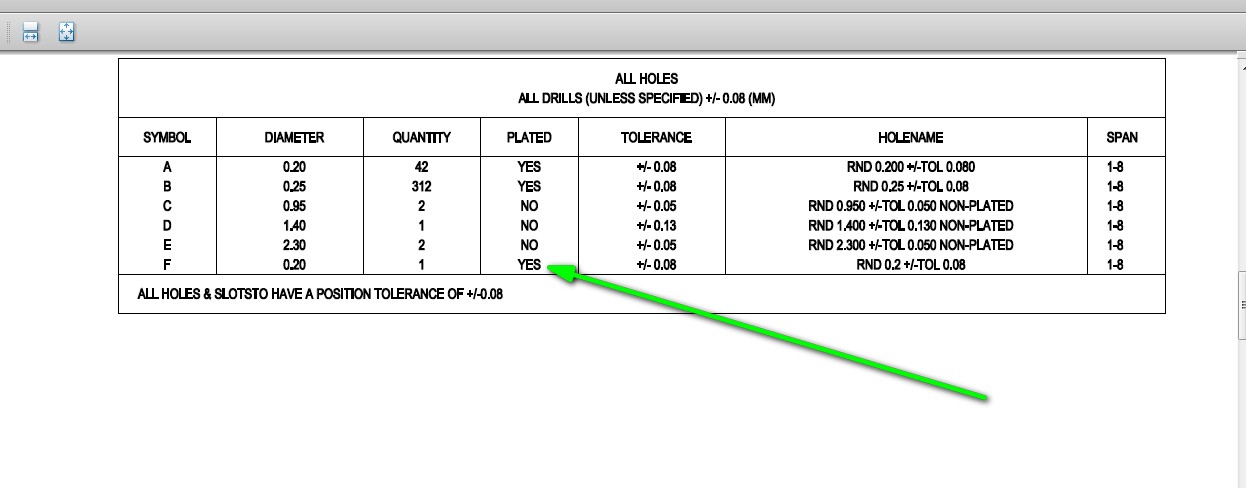Select the 'ALL DRILLS (UNLESS SPECIFIED)' subtitle line
The width and height of the screenshot is (1246, 488).
pyautogui.click(x=646, y=98)
